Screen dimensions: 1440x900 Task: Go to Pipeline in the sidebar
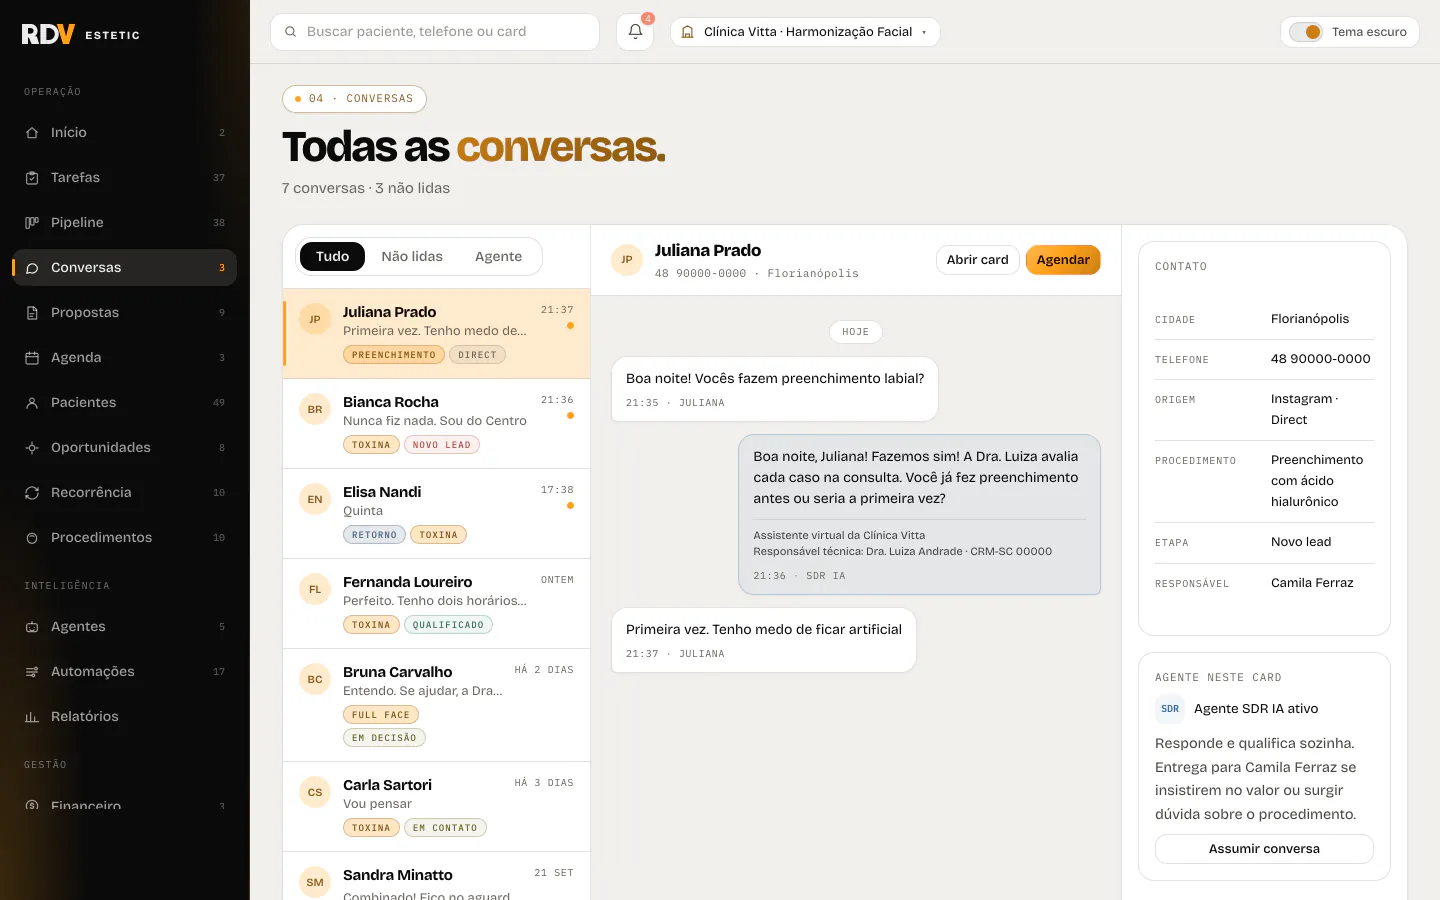pos(125,222)
